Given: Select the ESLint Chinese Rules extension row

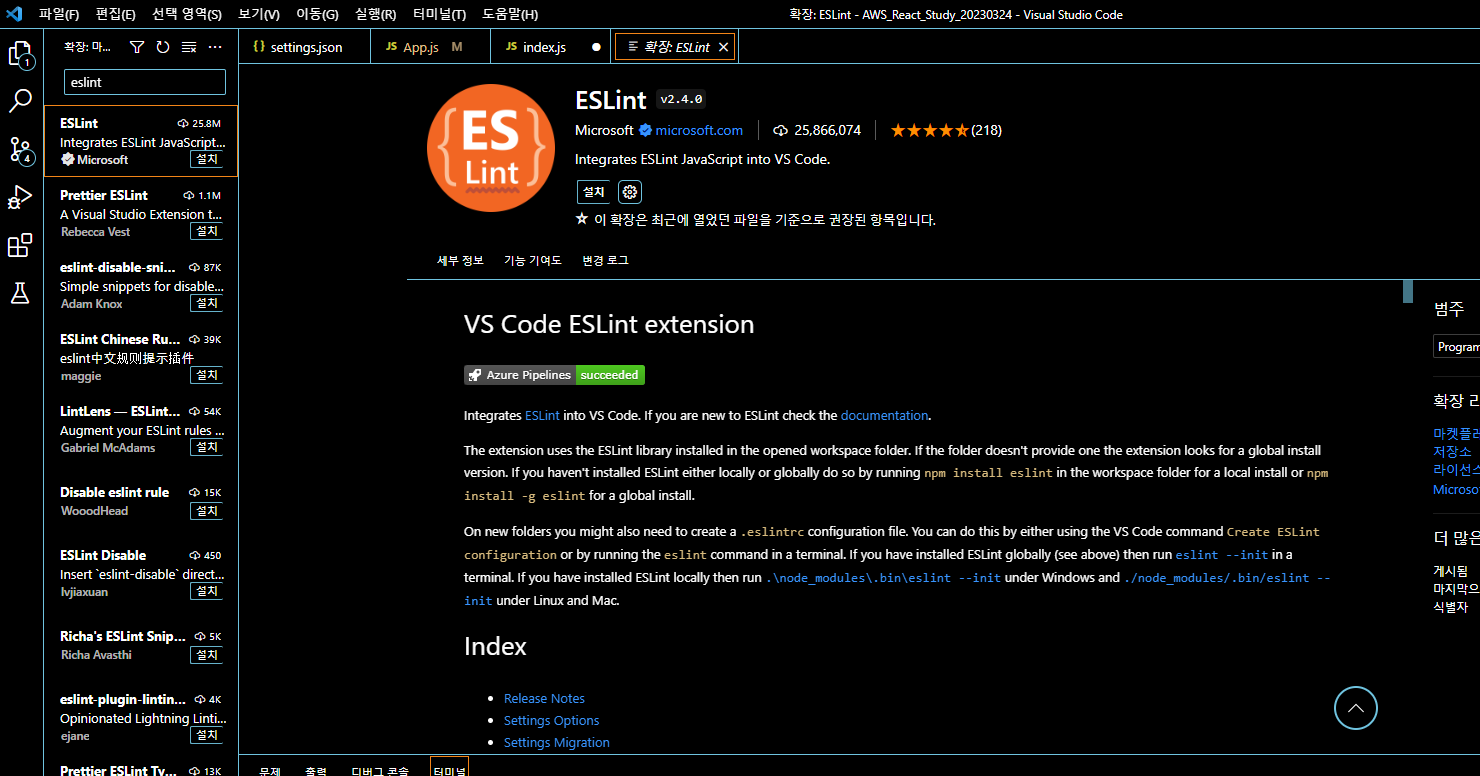Looking at the screenshot, I should pos(141,357).
